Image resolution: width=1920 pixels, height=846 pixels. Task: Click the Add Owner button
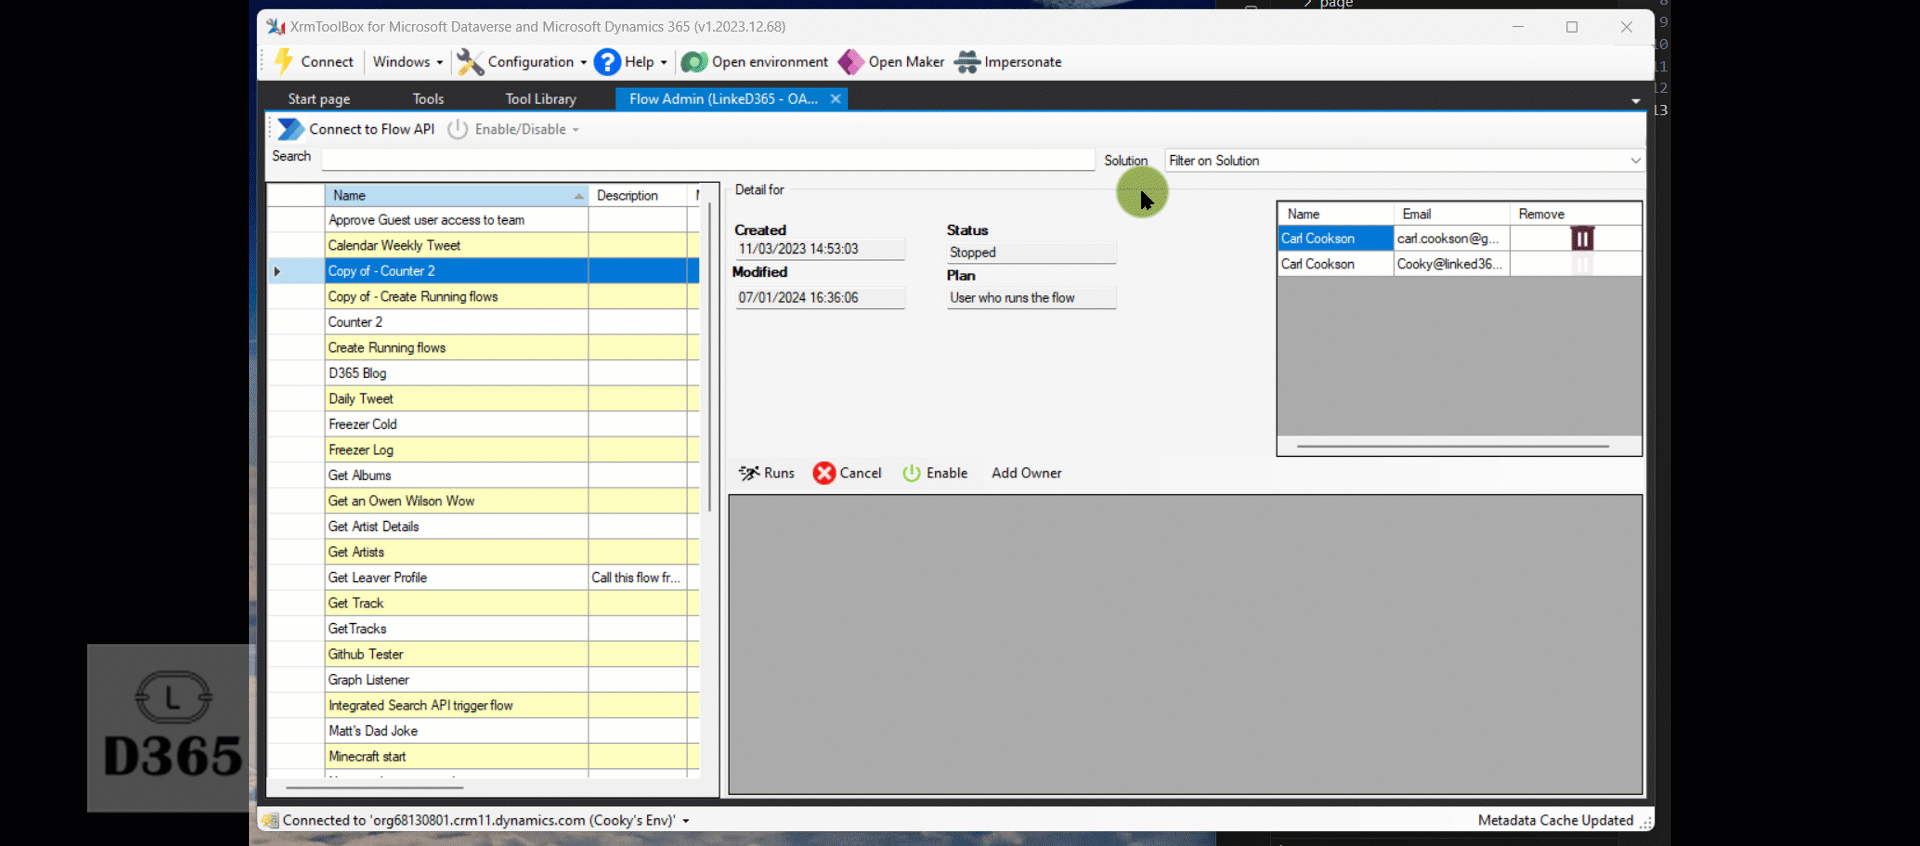point(1026,473)
